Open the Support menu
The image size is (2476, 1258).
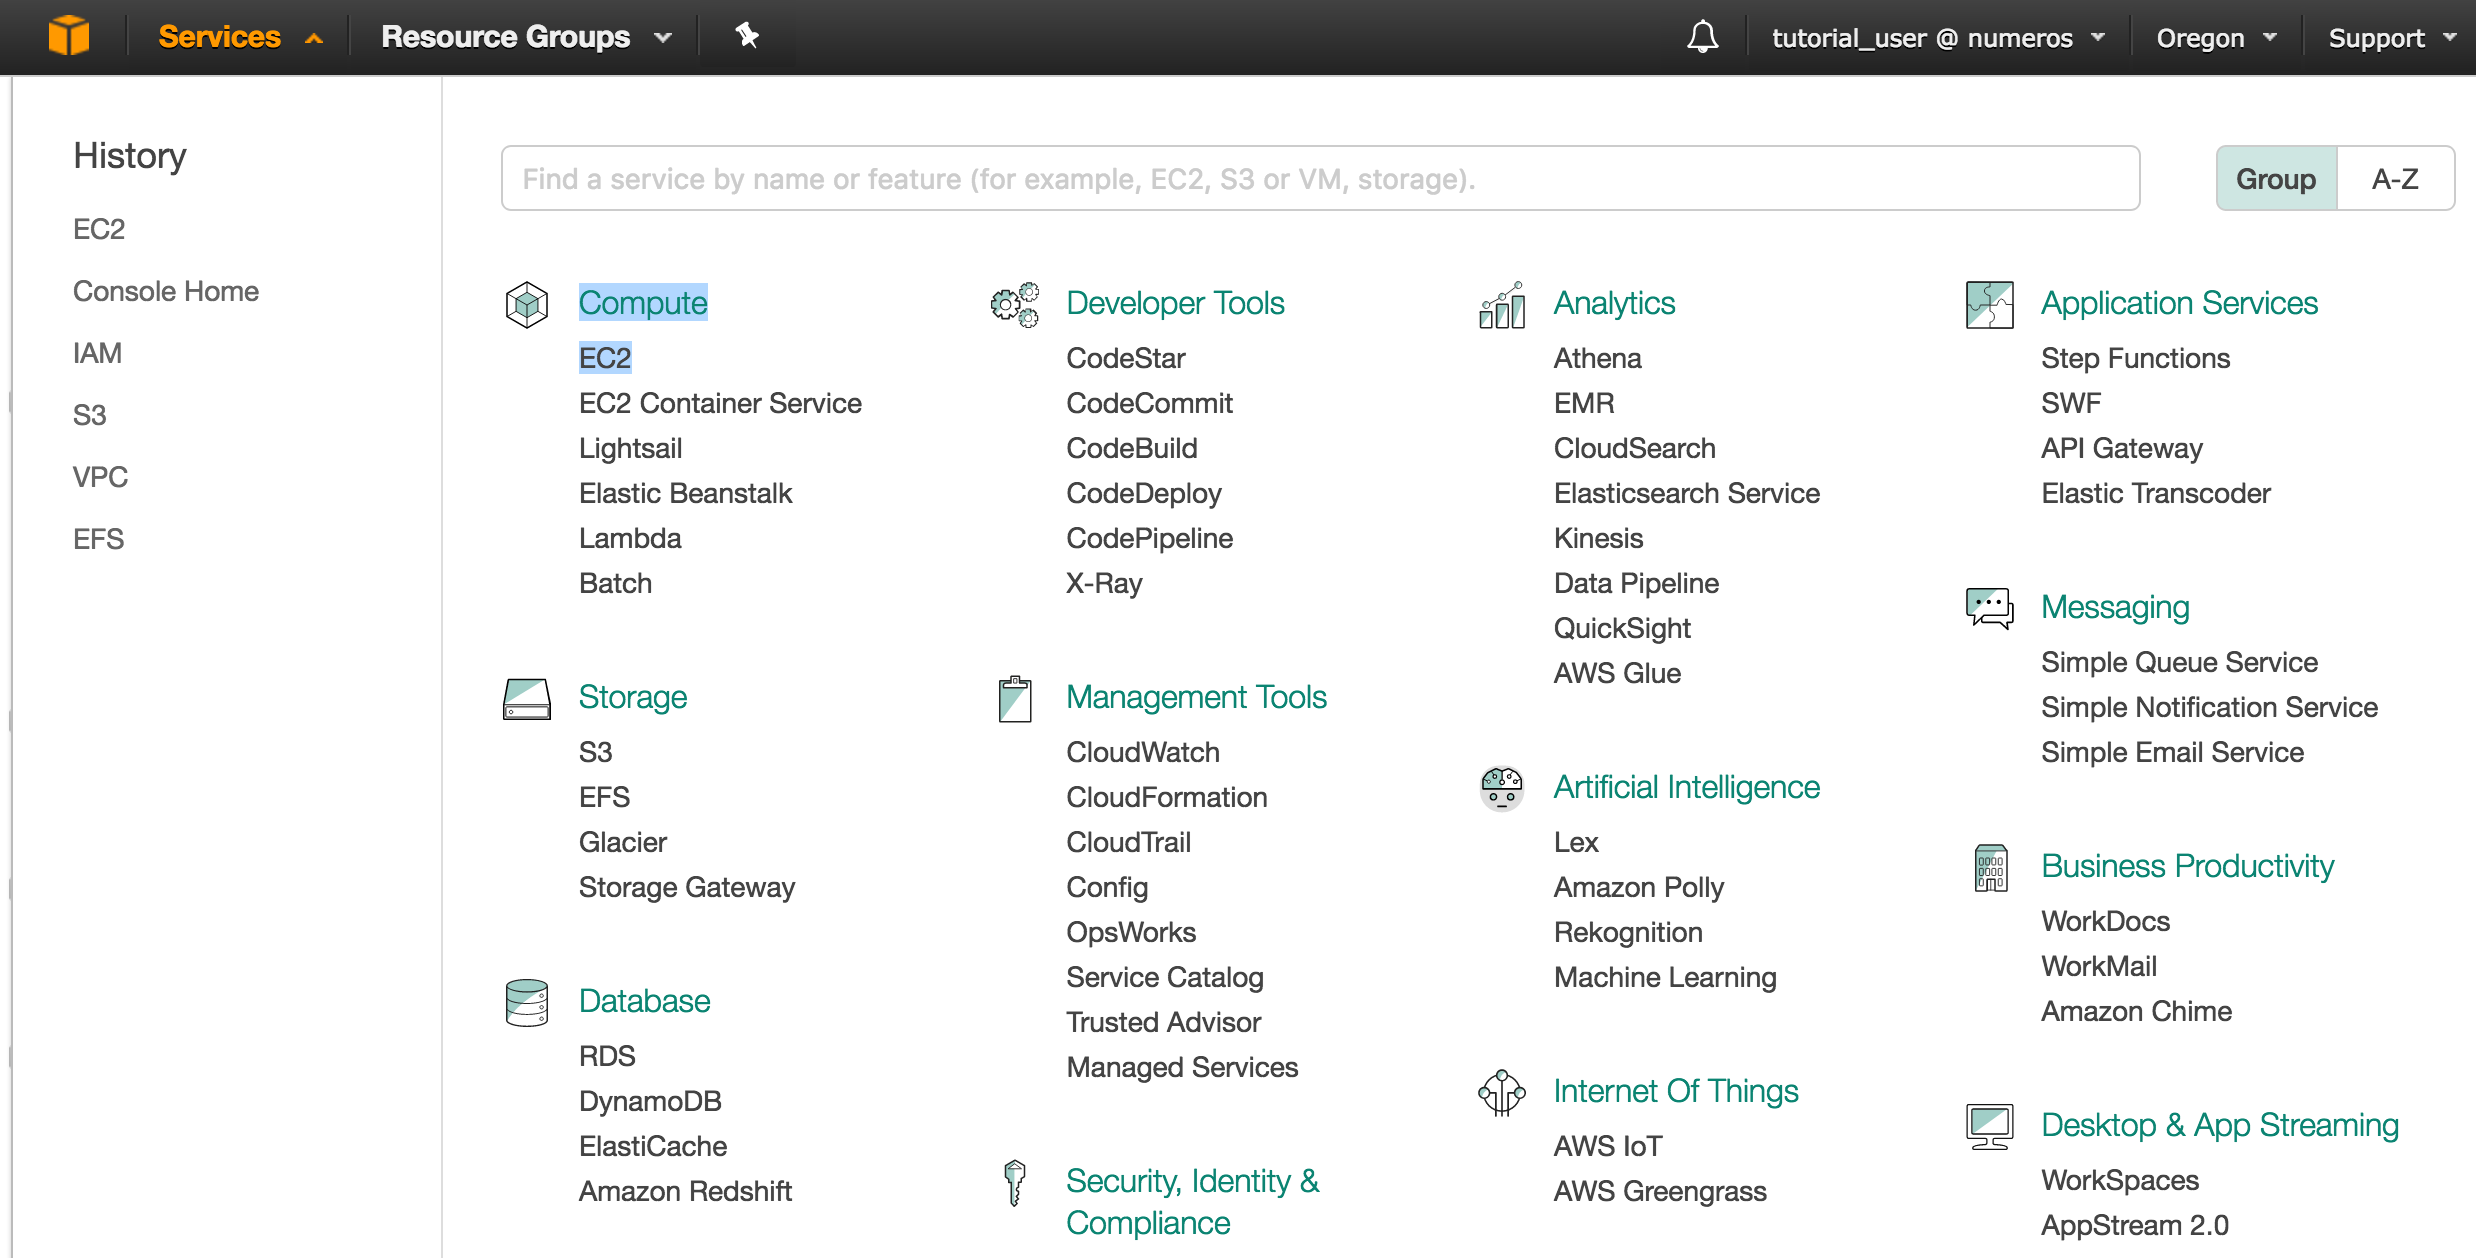click(2390, 38)
